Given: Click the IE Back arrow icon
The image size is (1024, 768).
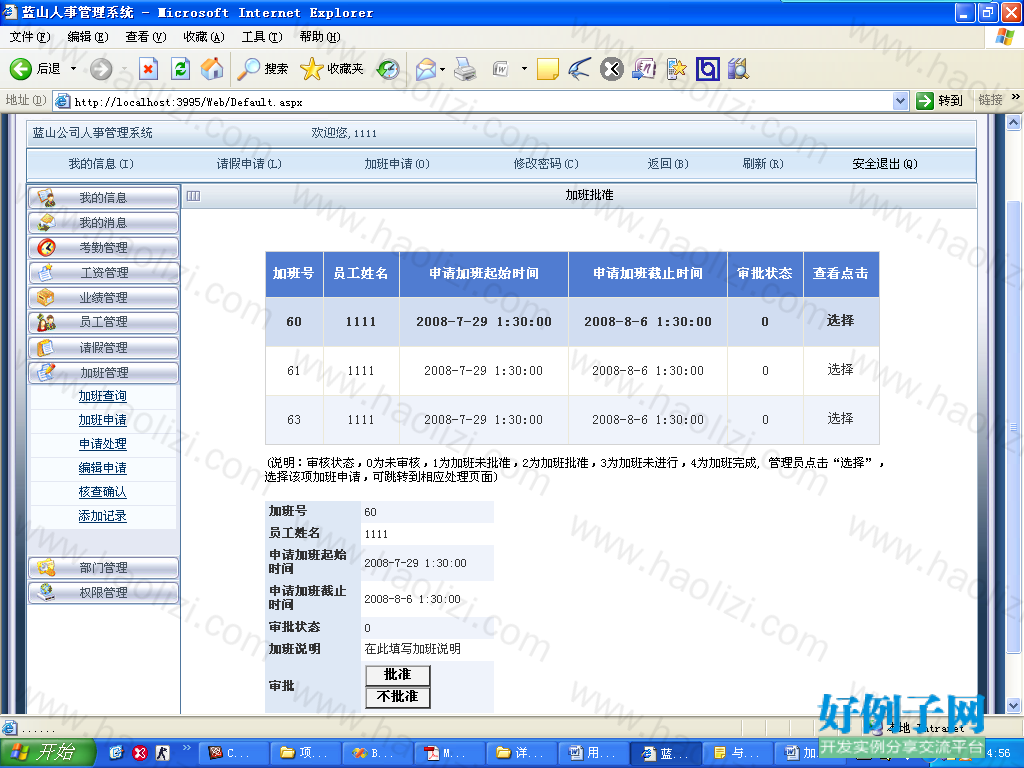Looking at the screenshot, I should click(x=20, y=69).
